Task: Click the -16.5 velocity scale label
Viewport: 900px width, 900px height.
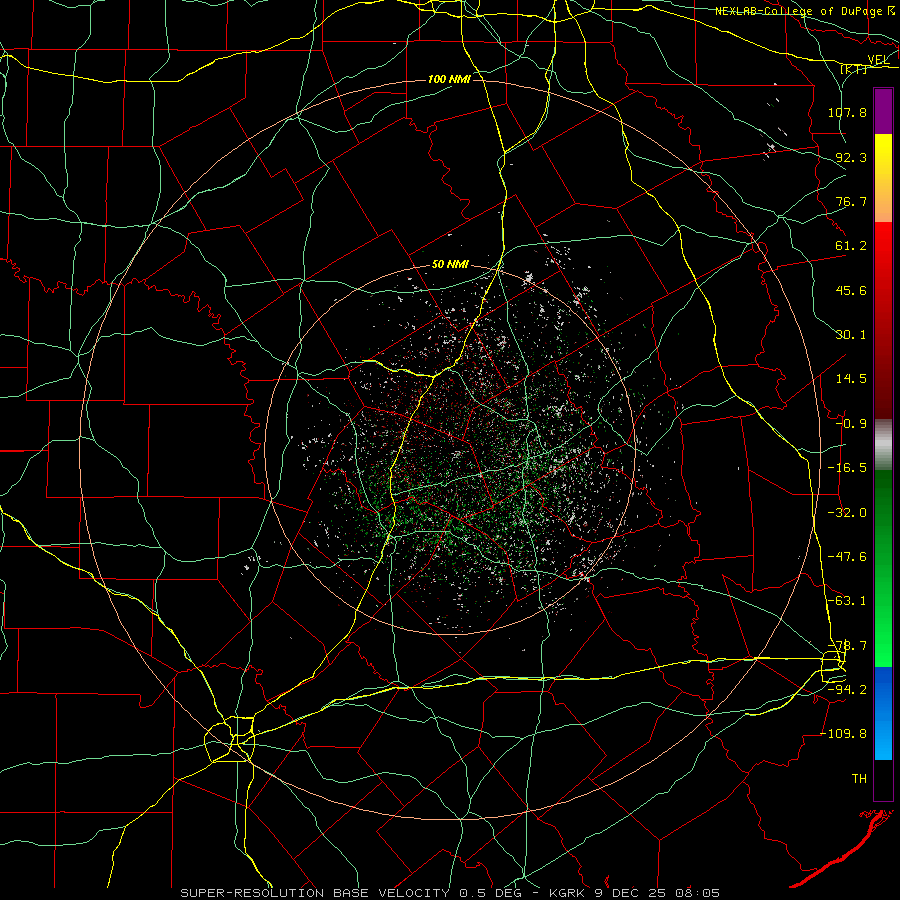Action: (x=847, y=468)
